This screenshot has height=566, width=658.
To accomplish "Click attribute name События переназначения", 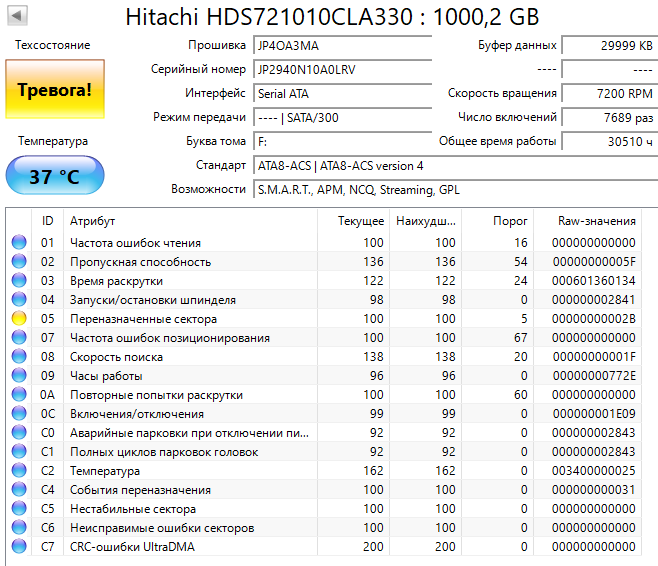I will 140,490.
